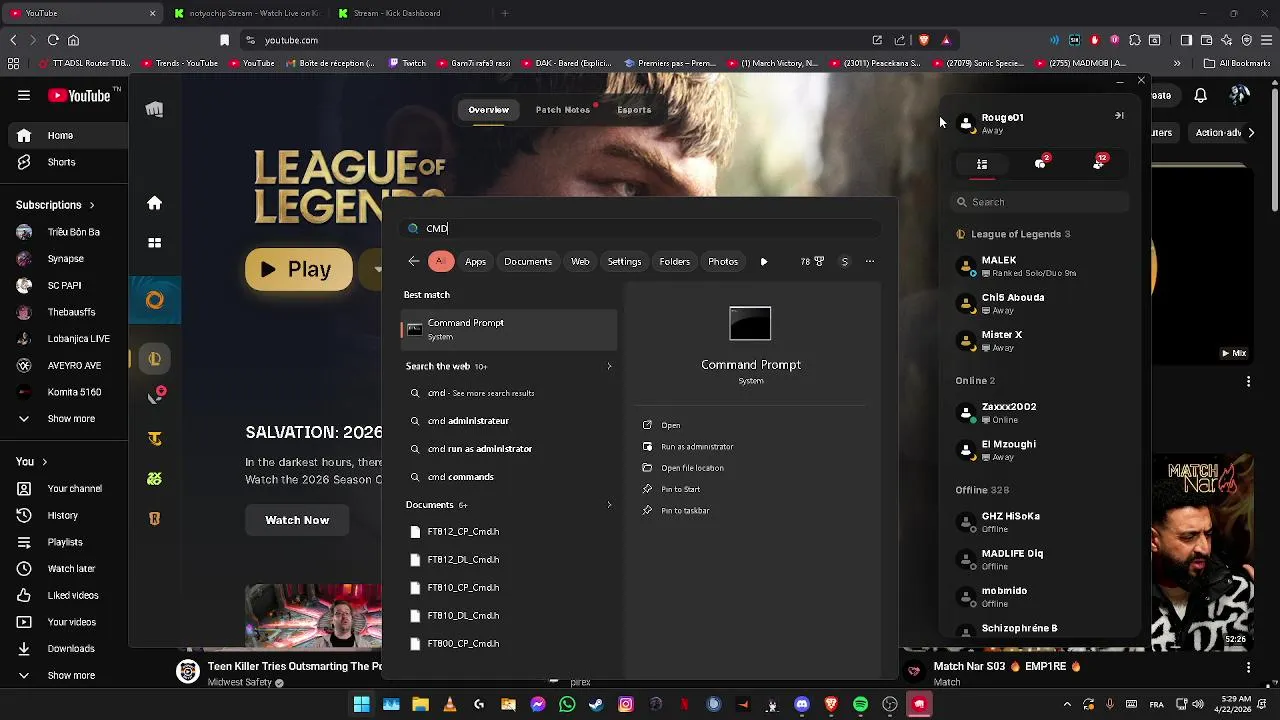Select the Valorant game icon

(154, 397)
